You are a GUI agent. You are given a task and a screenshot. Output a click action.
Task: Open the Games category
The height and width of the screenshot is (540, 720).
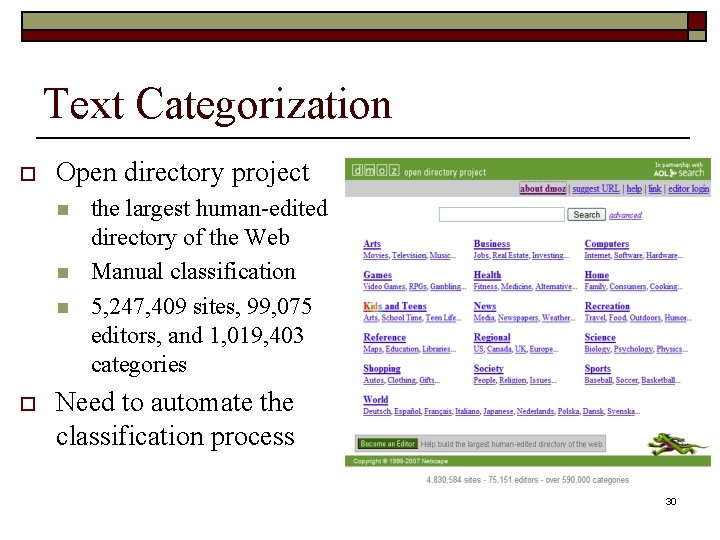[377, 275]
